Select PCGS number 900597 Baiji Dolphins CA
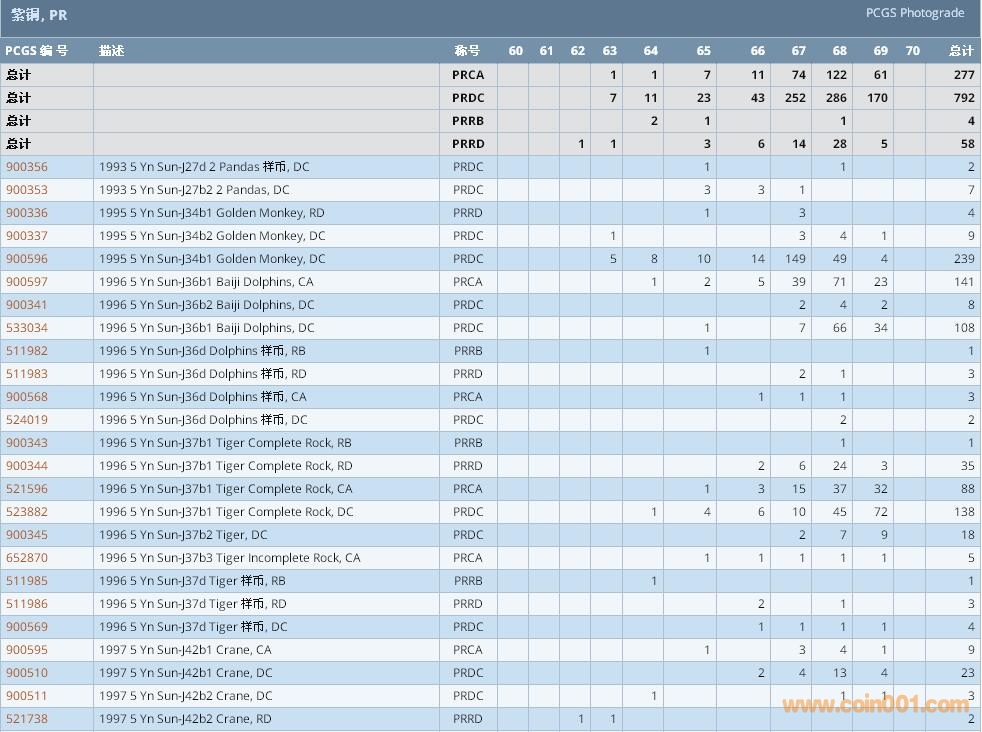The width and height of the screenshot is (982, 732). (x=27, y=282)
